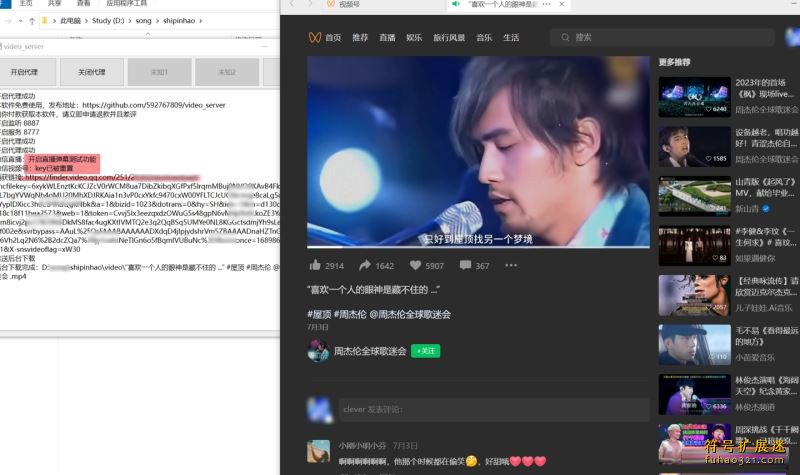Click the green +关注 follow button
This screenshot has width=800, height=475.
[x=426, y=351]
